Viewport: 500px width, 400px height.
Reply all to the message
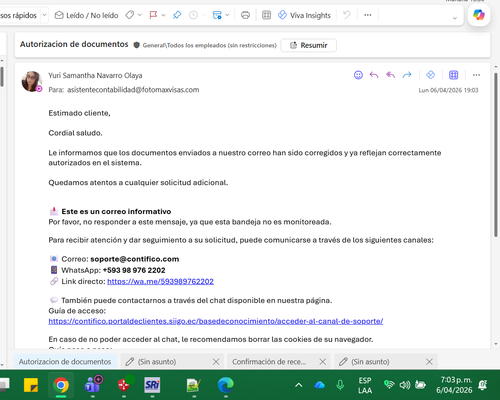pyautogui.click(x=390, y=75)
